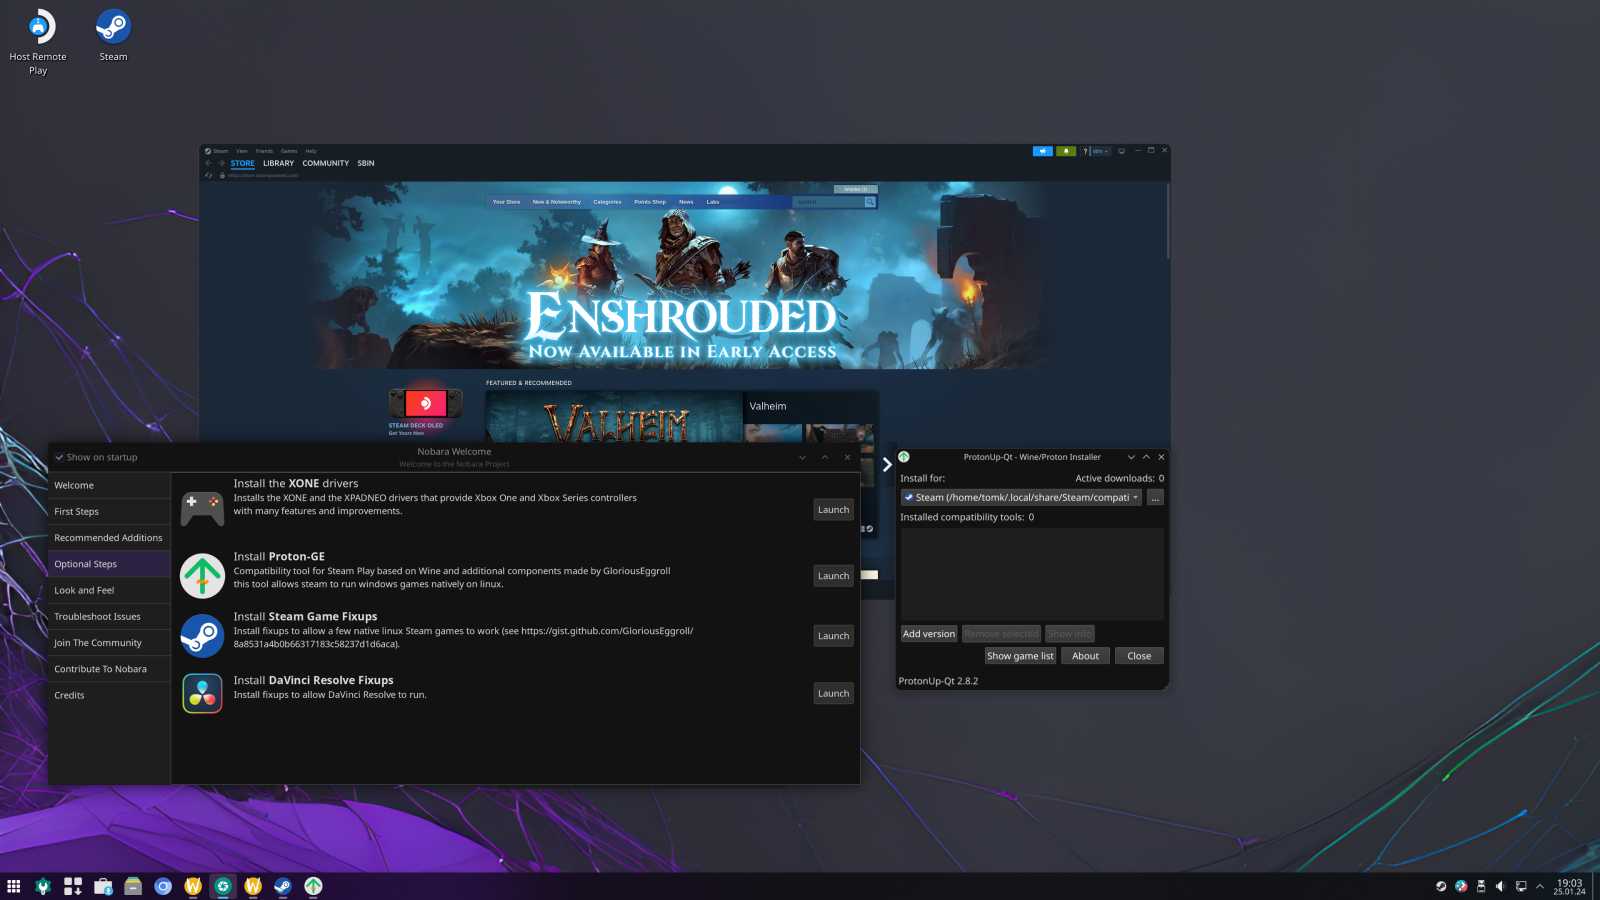The height and width of the screenshot is (900, 1600).
Task: Open the USB removable devices tray icon
Action: [1481, 886]
